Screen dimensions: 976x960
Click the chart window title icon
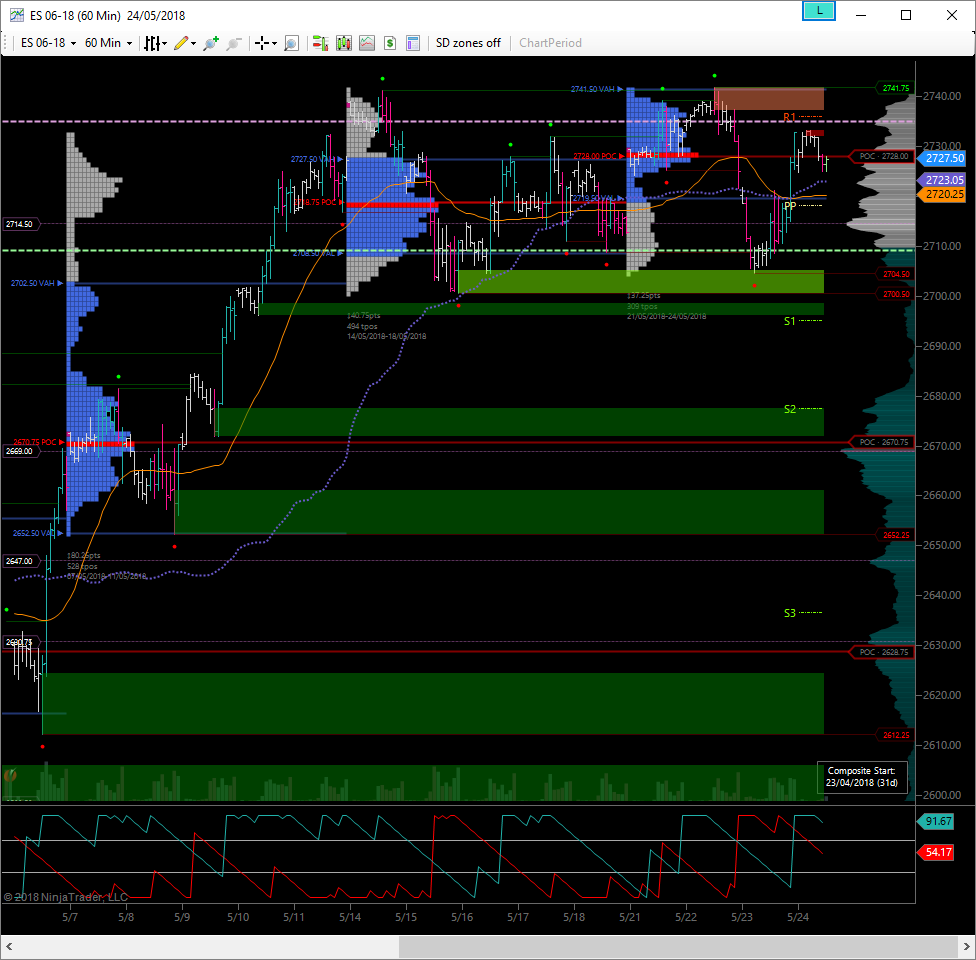point(17,15)
